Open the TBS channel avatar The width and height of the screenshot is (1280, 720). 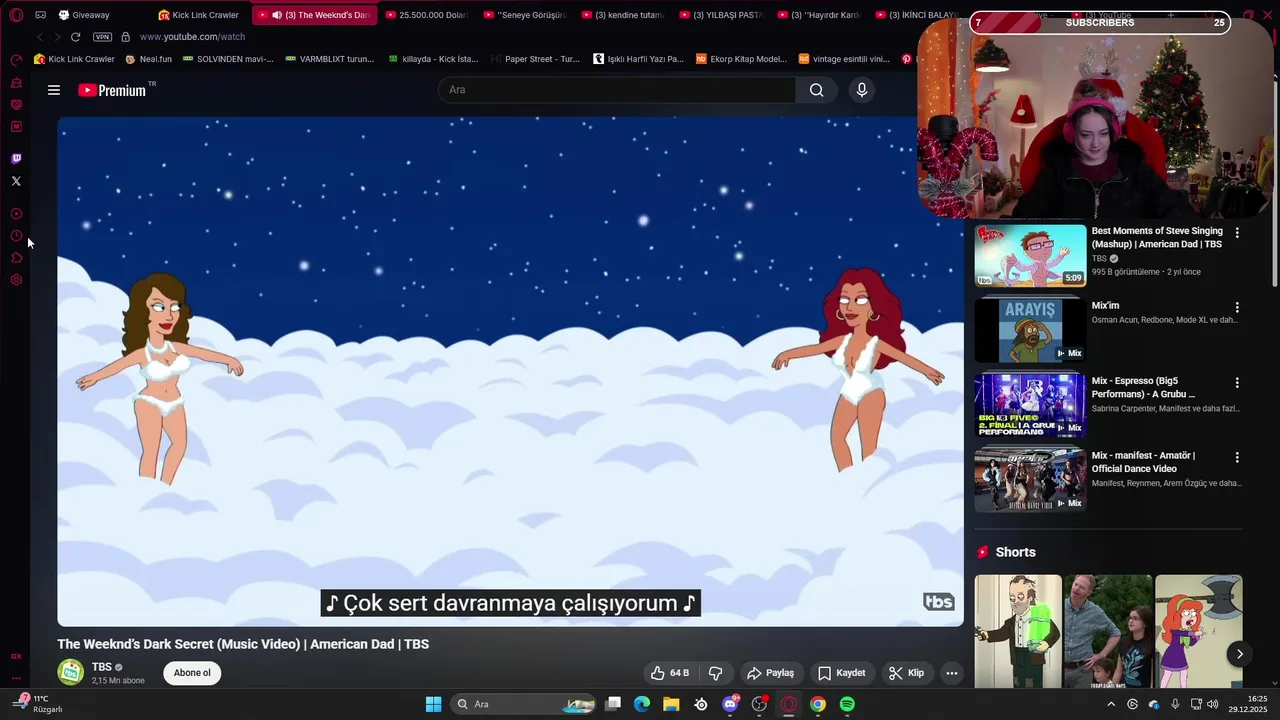point(70,673)
